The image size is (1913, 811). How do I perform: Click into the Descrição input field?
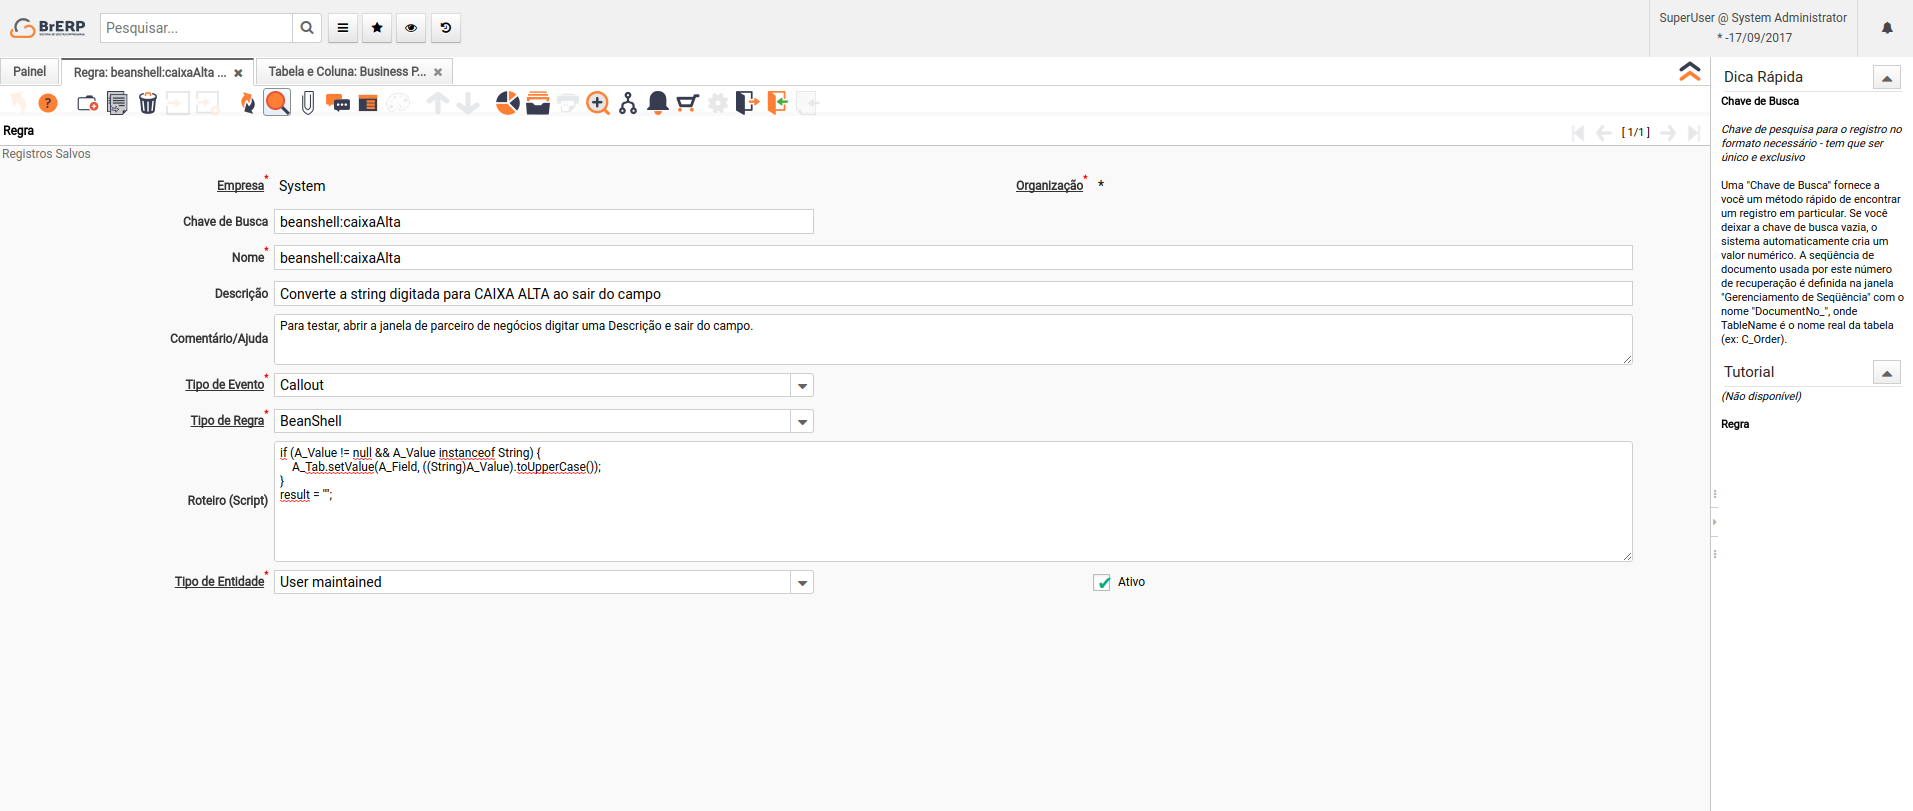point(953,294)
